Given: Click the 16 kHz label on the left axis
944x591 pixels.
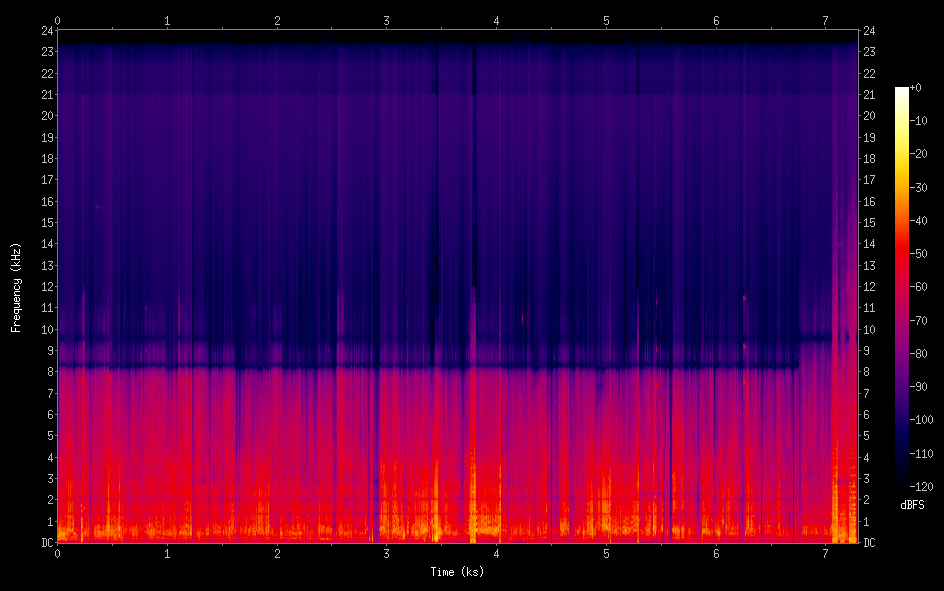Looking at the screenshot, I should (x=45, y=201).
